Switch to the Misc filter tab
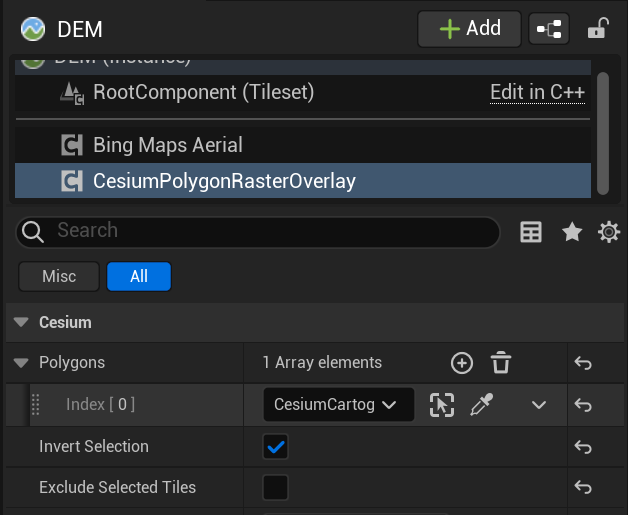Viewport: 628px width, 515px height. tap(59, 276)
